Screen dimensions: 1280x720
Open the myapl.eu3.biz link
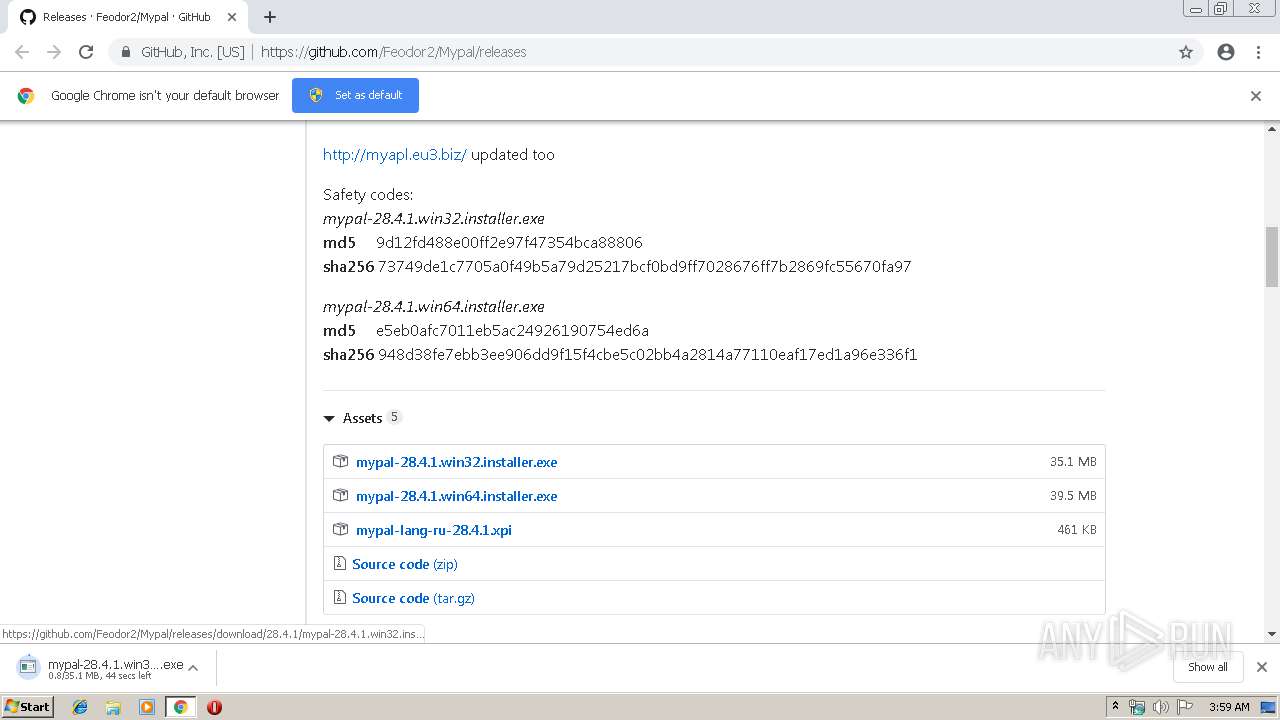(395, 155)
